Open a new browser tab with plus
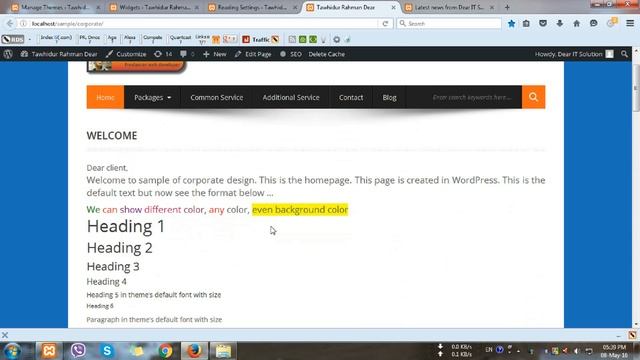 507,7
